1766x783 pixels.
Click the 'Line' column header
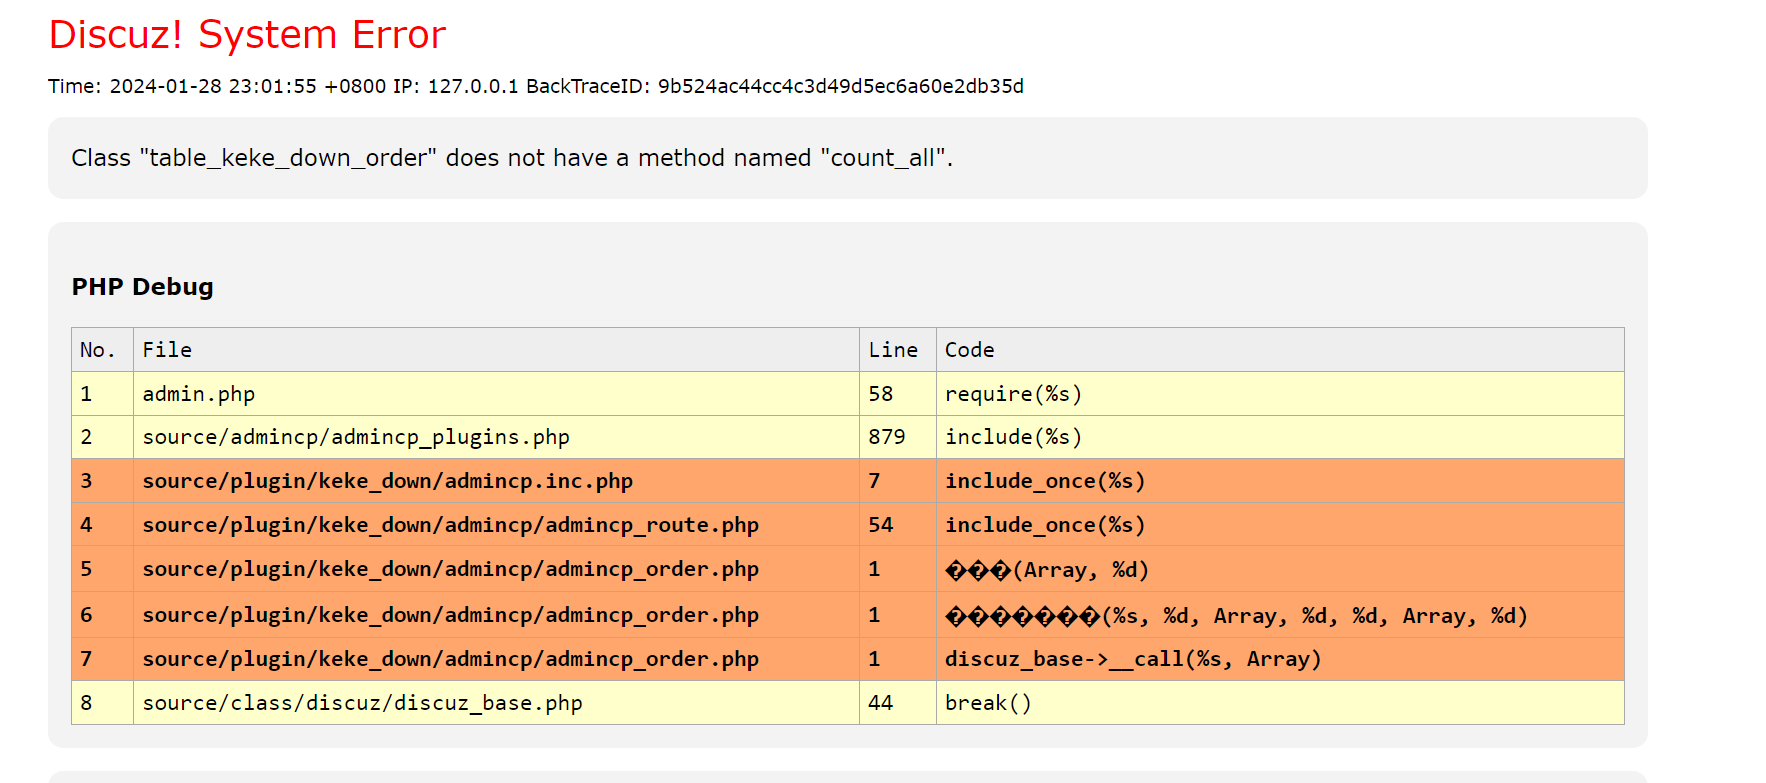tap(897, 350)
